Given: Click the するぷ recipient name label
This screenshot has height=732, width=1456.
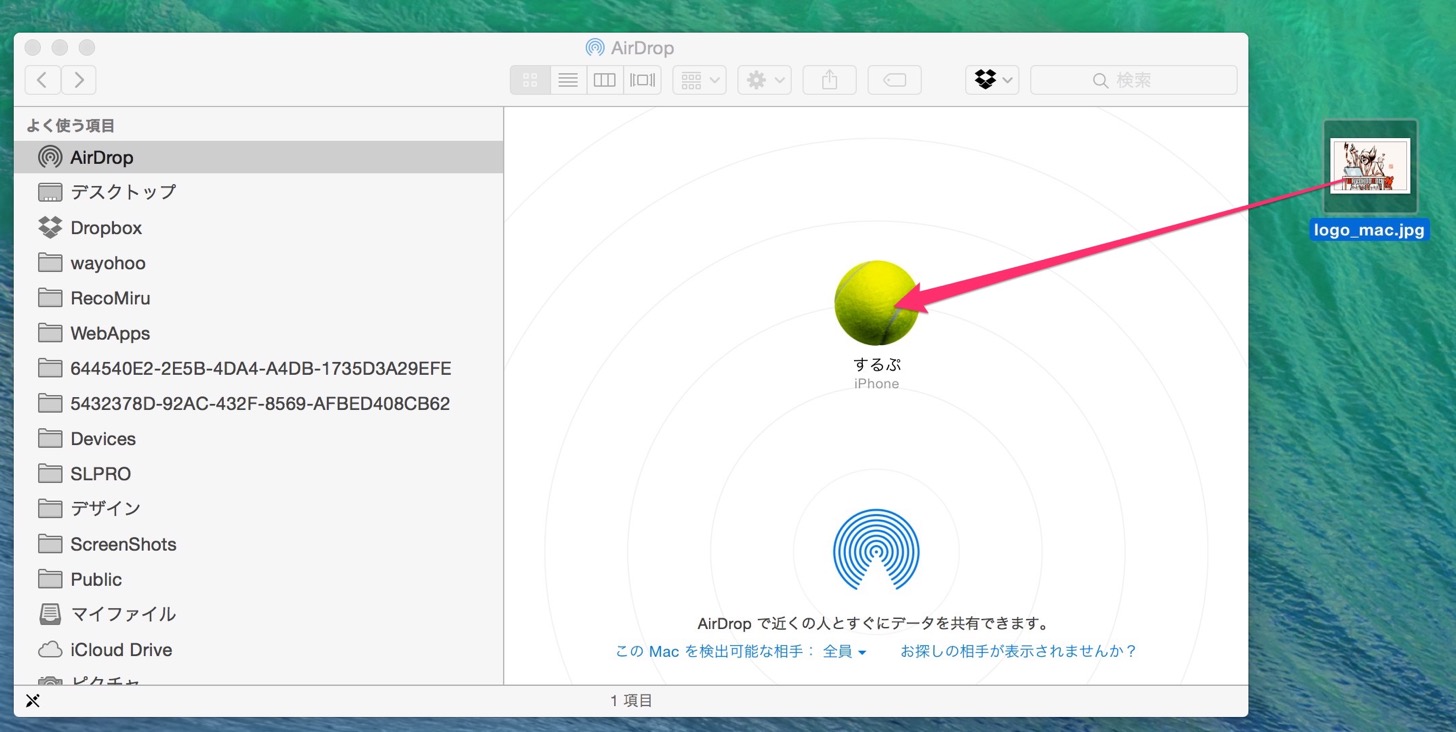Looking at the screenshot, I should click(877, 365).
